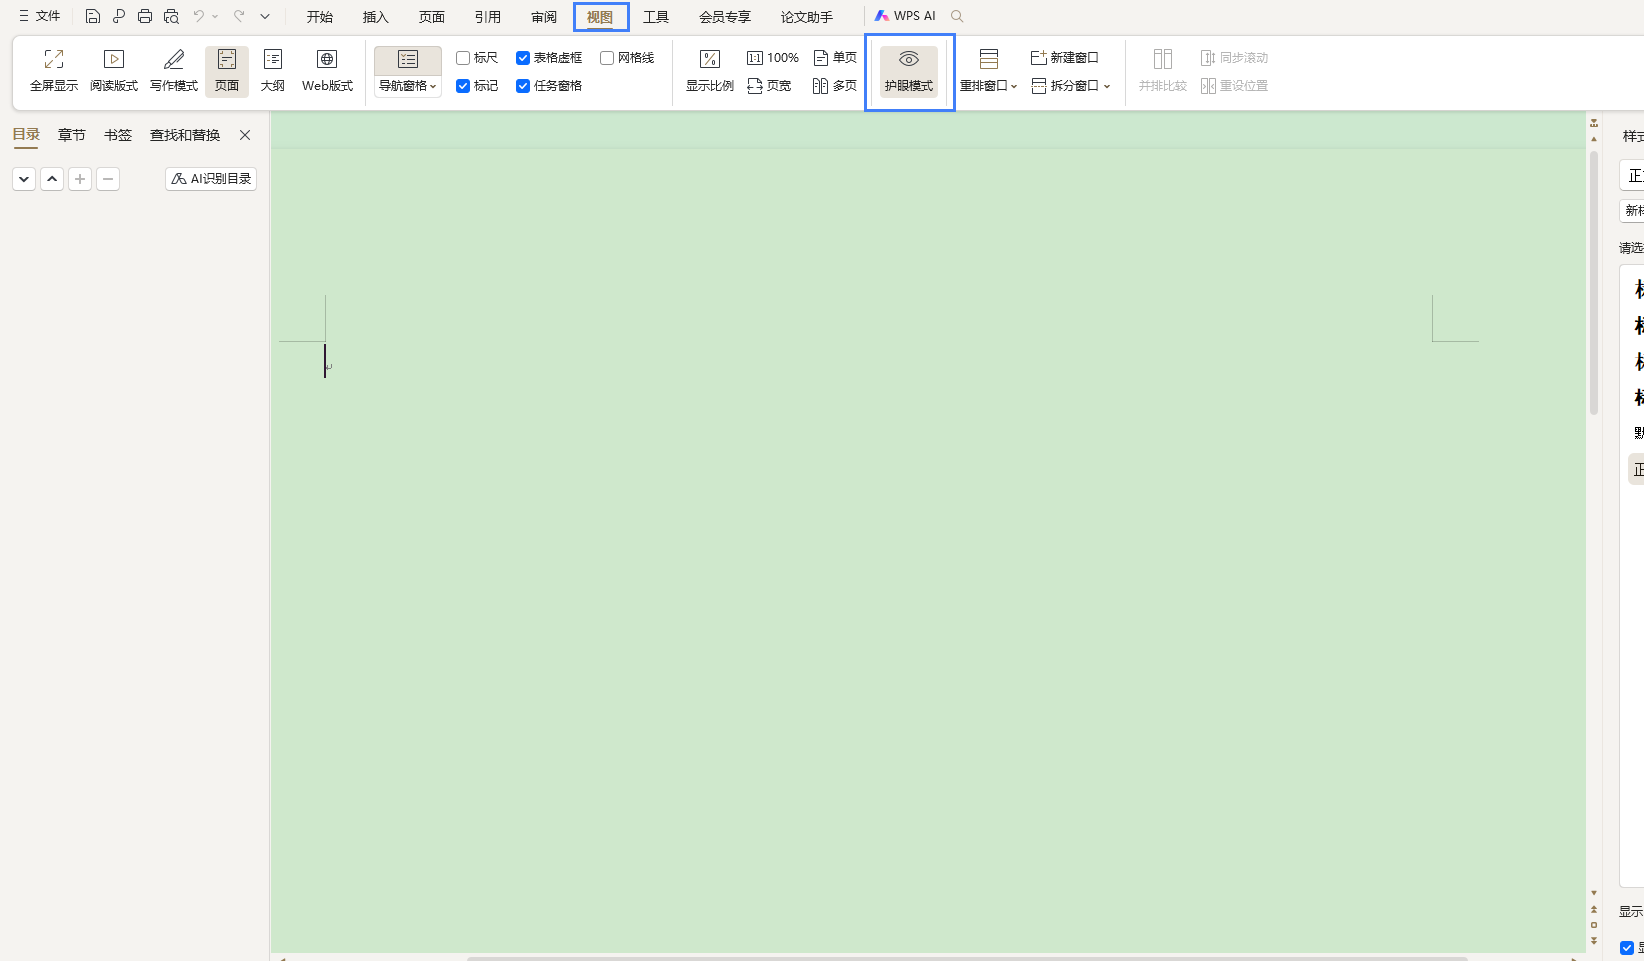Open 阅读版式 reading layout
1644x961 pixels.
point(114,71)
